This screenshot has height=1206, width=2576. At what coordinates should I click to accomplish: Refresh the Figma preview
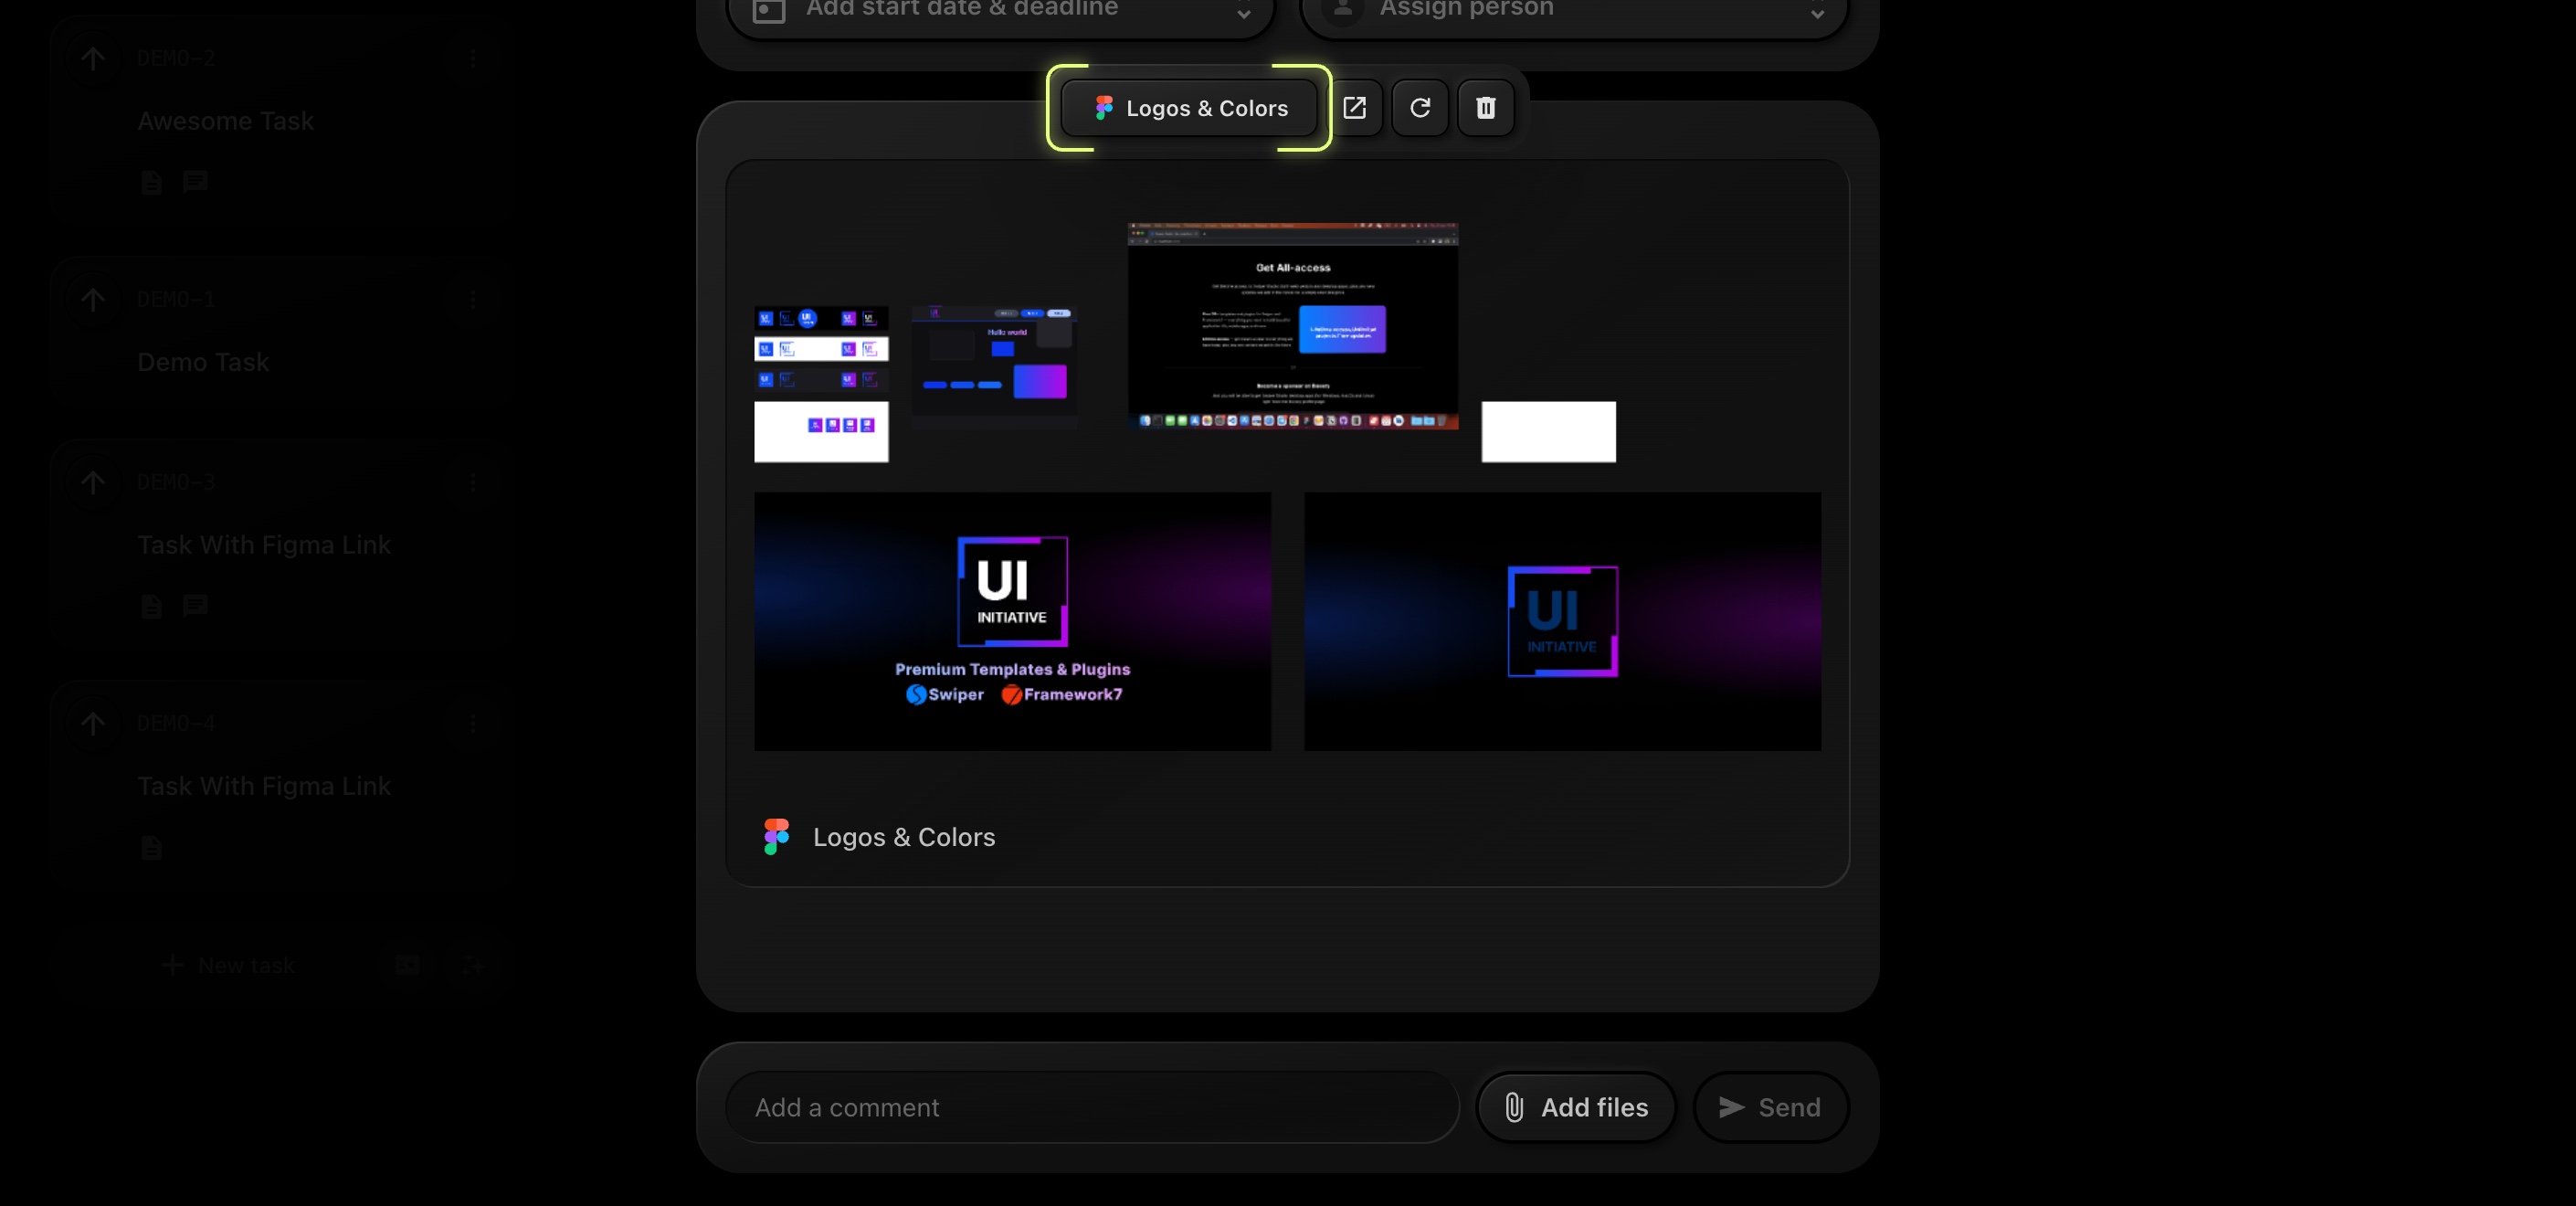(x=1420, y=108)
